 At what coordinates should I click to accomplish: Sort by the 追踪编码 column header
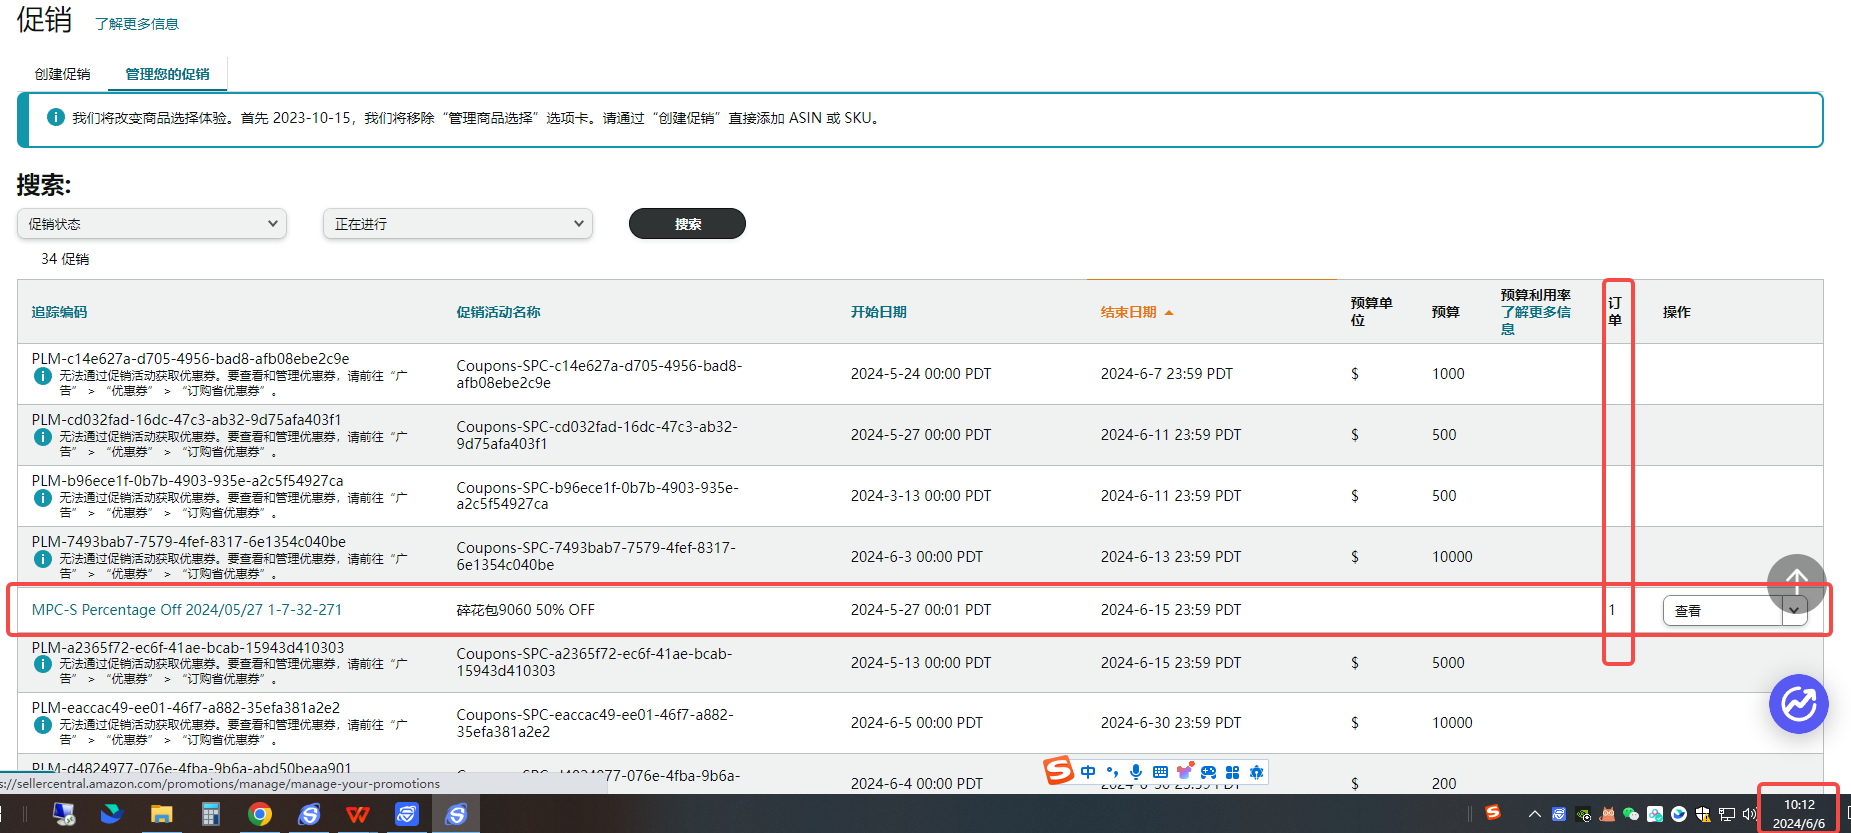[x=59, y=312]
